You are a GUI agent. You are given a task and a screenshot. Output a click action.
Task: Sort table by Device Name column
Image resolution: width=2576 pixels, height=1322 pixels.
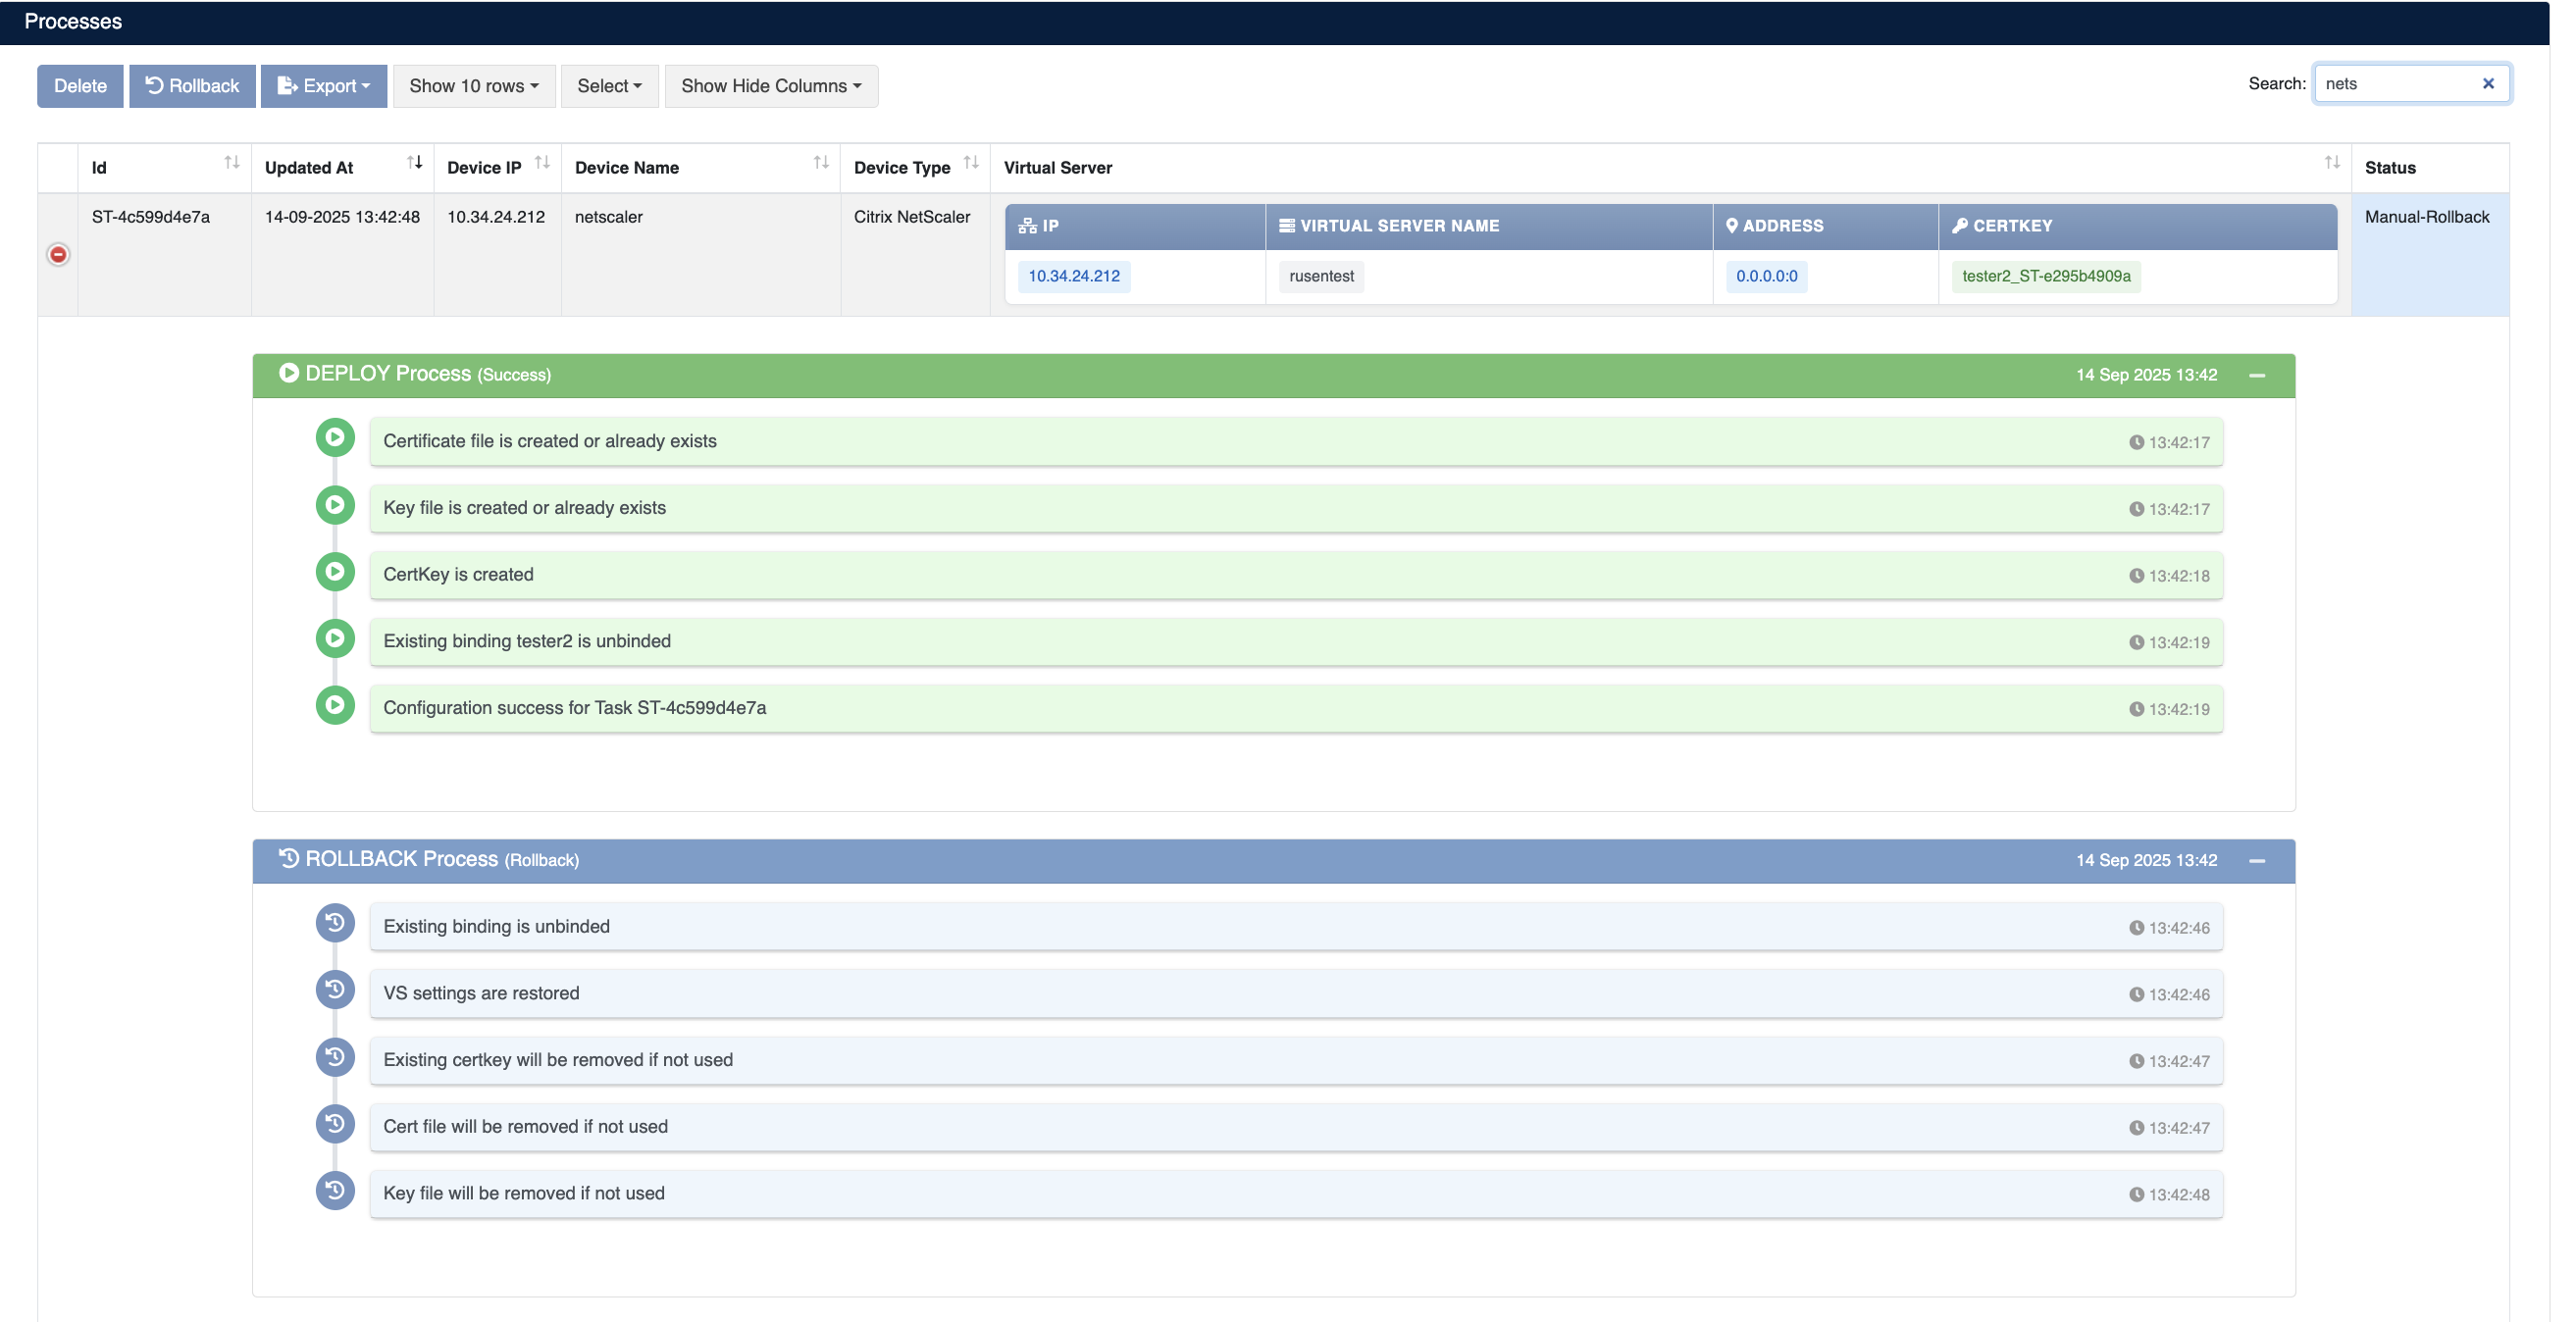pos(700,167)
